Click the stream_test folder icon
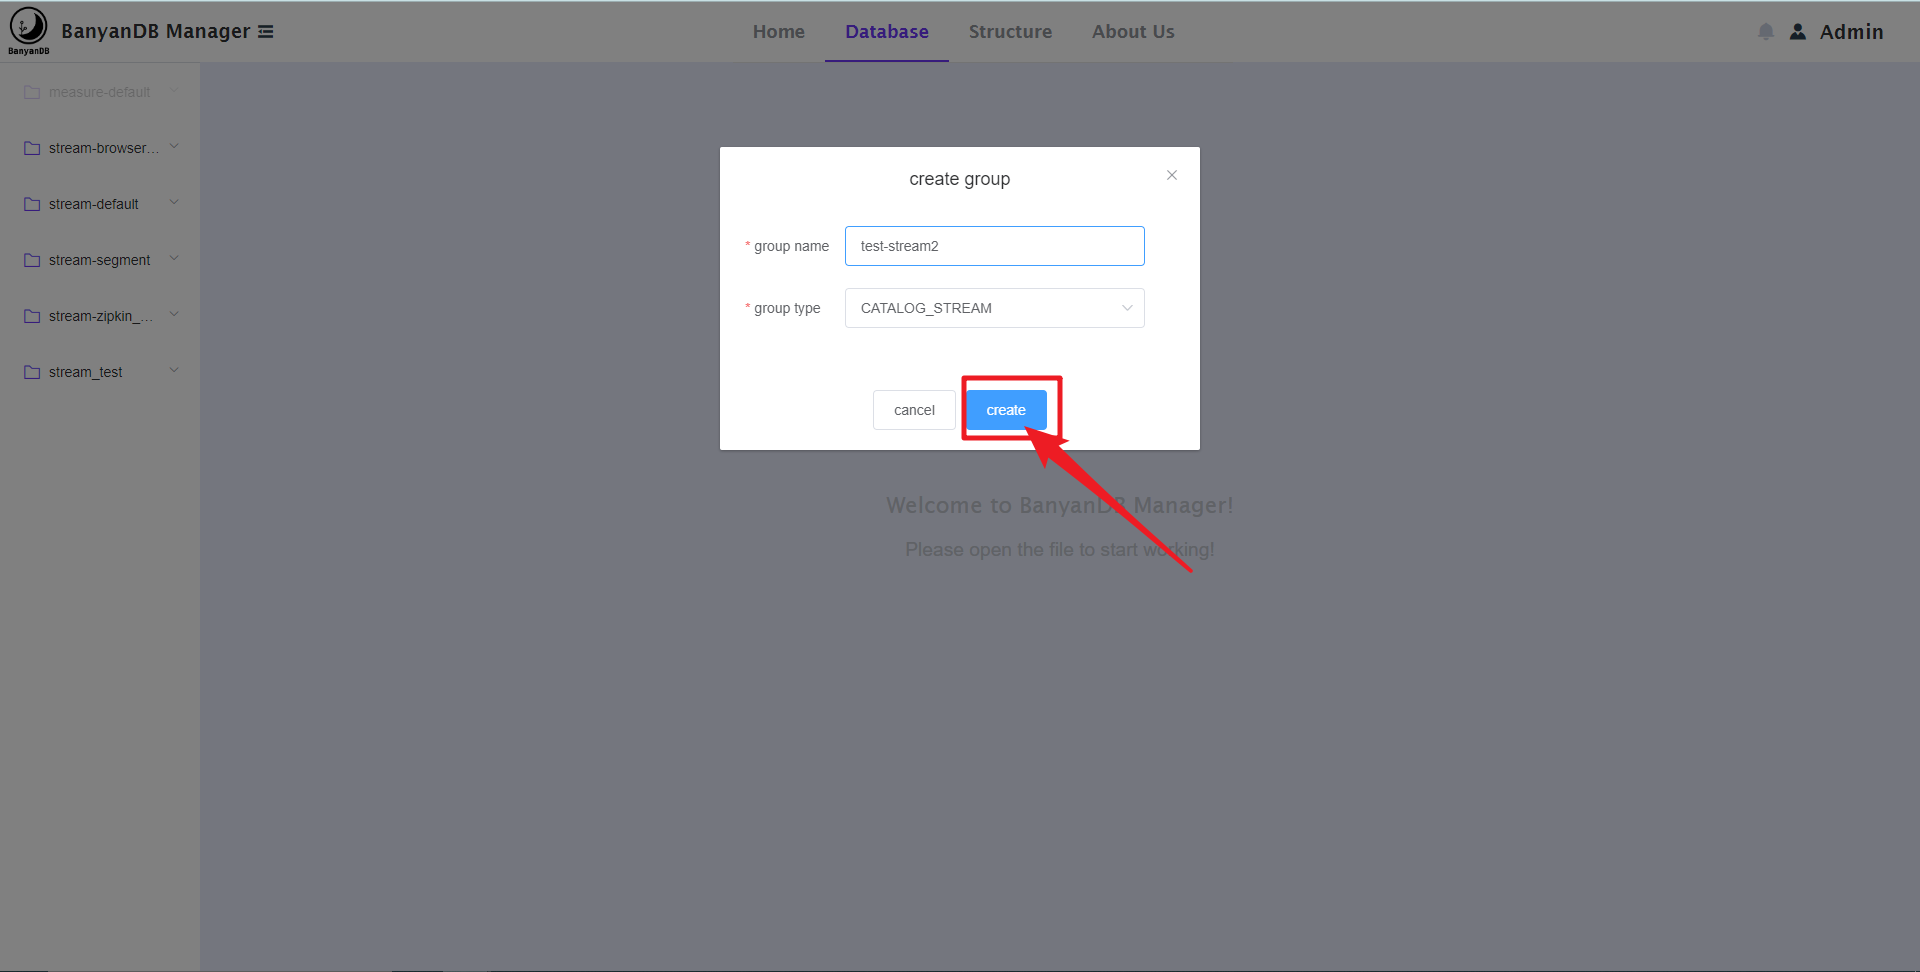Image resolution: width=1920 pixels, height=972 pixels. [32, 372]
